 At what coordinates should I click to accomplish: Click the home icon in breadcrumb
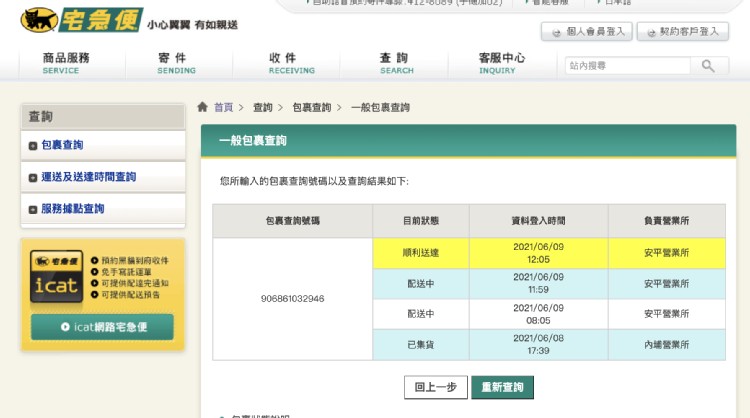coord(202,107)
